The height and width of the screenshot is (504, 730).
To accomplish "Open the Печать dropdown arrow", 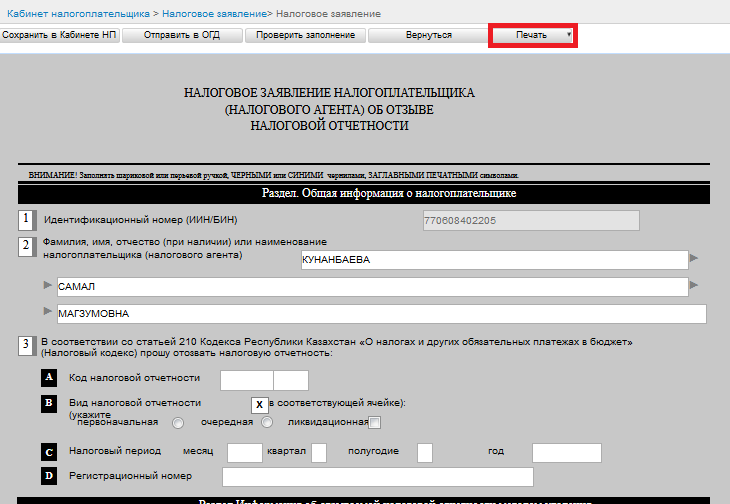I will 569,35.
